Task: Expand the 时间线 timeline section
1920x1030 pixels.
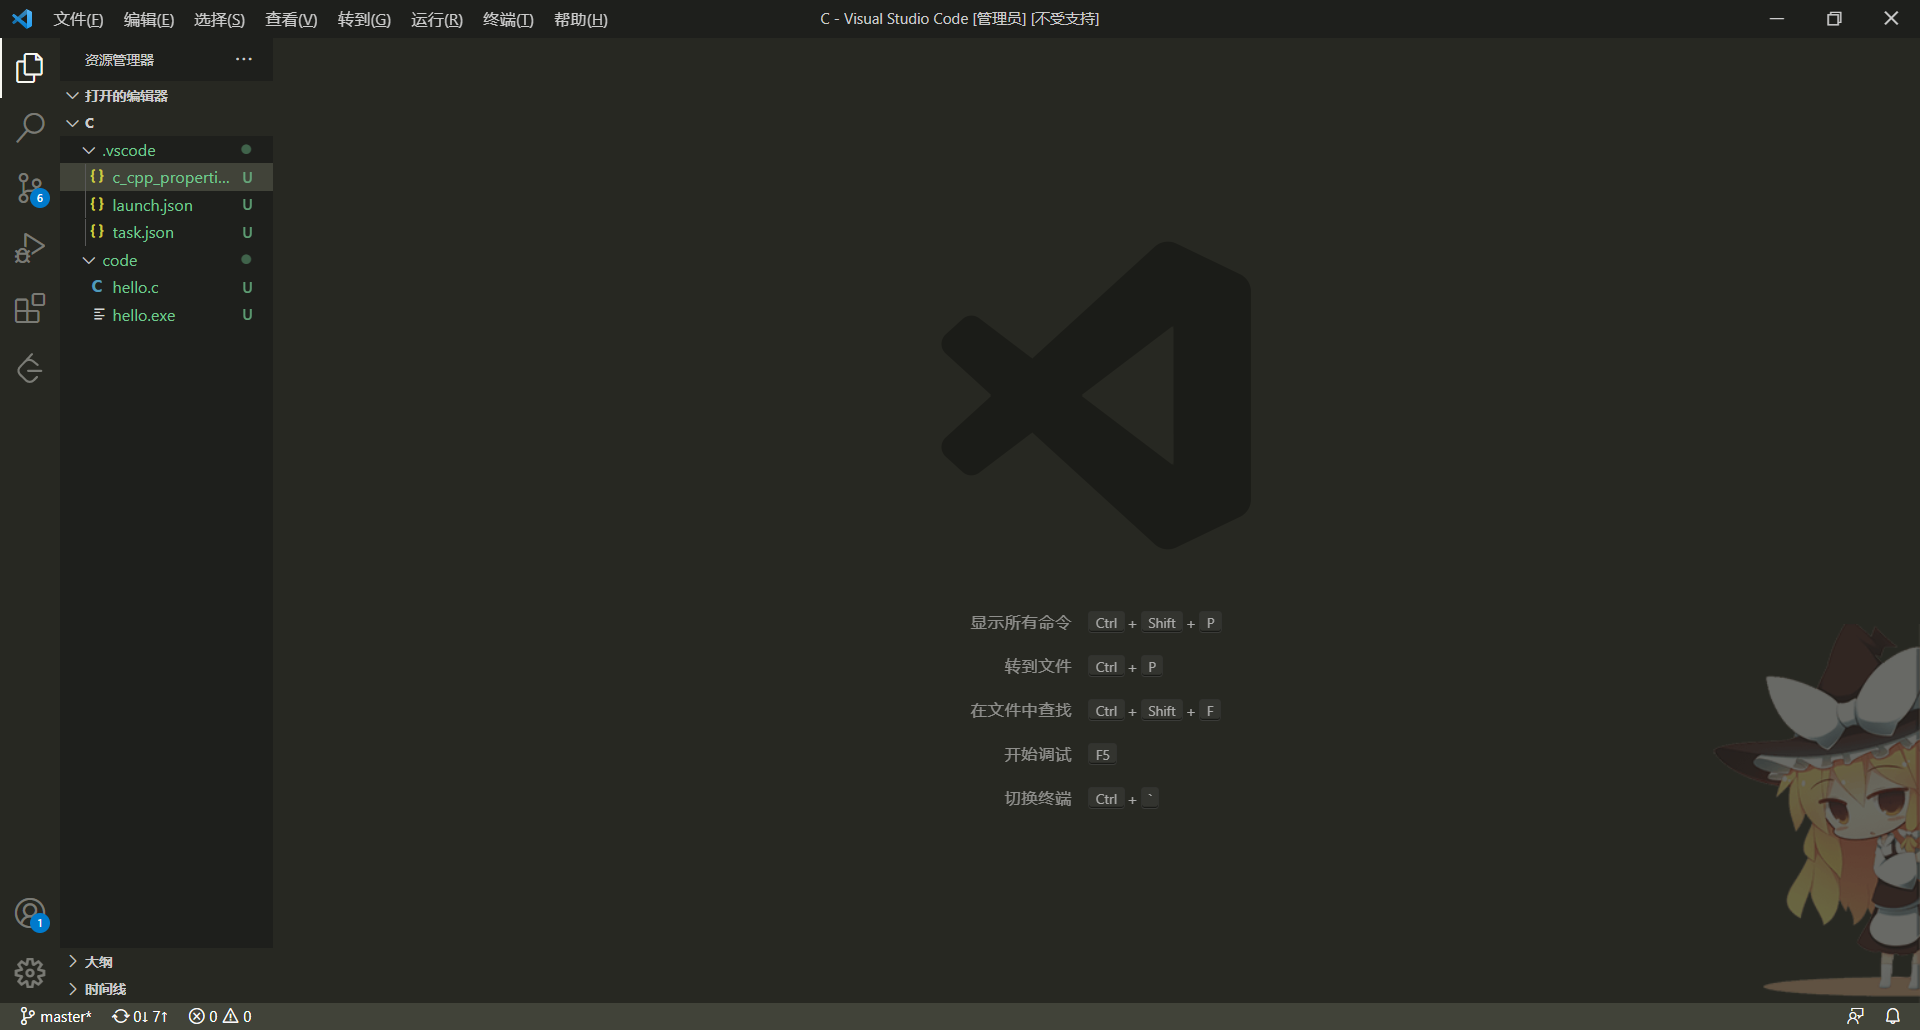Action: [x=166, y=989]
